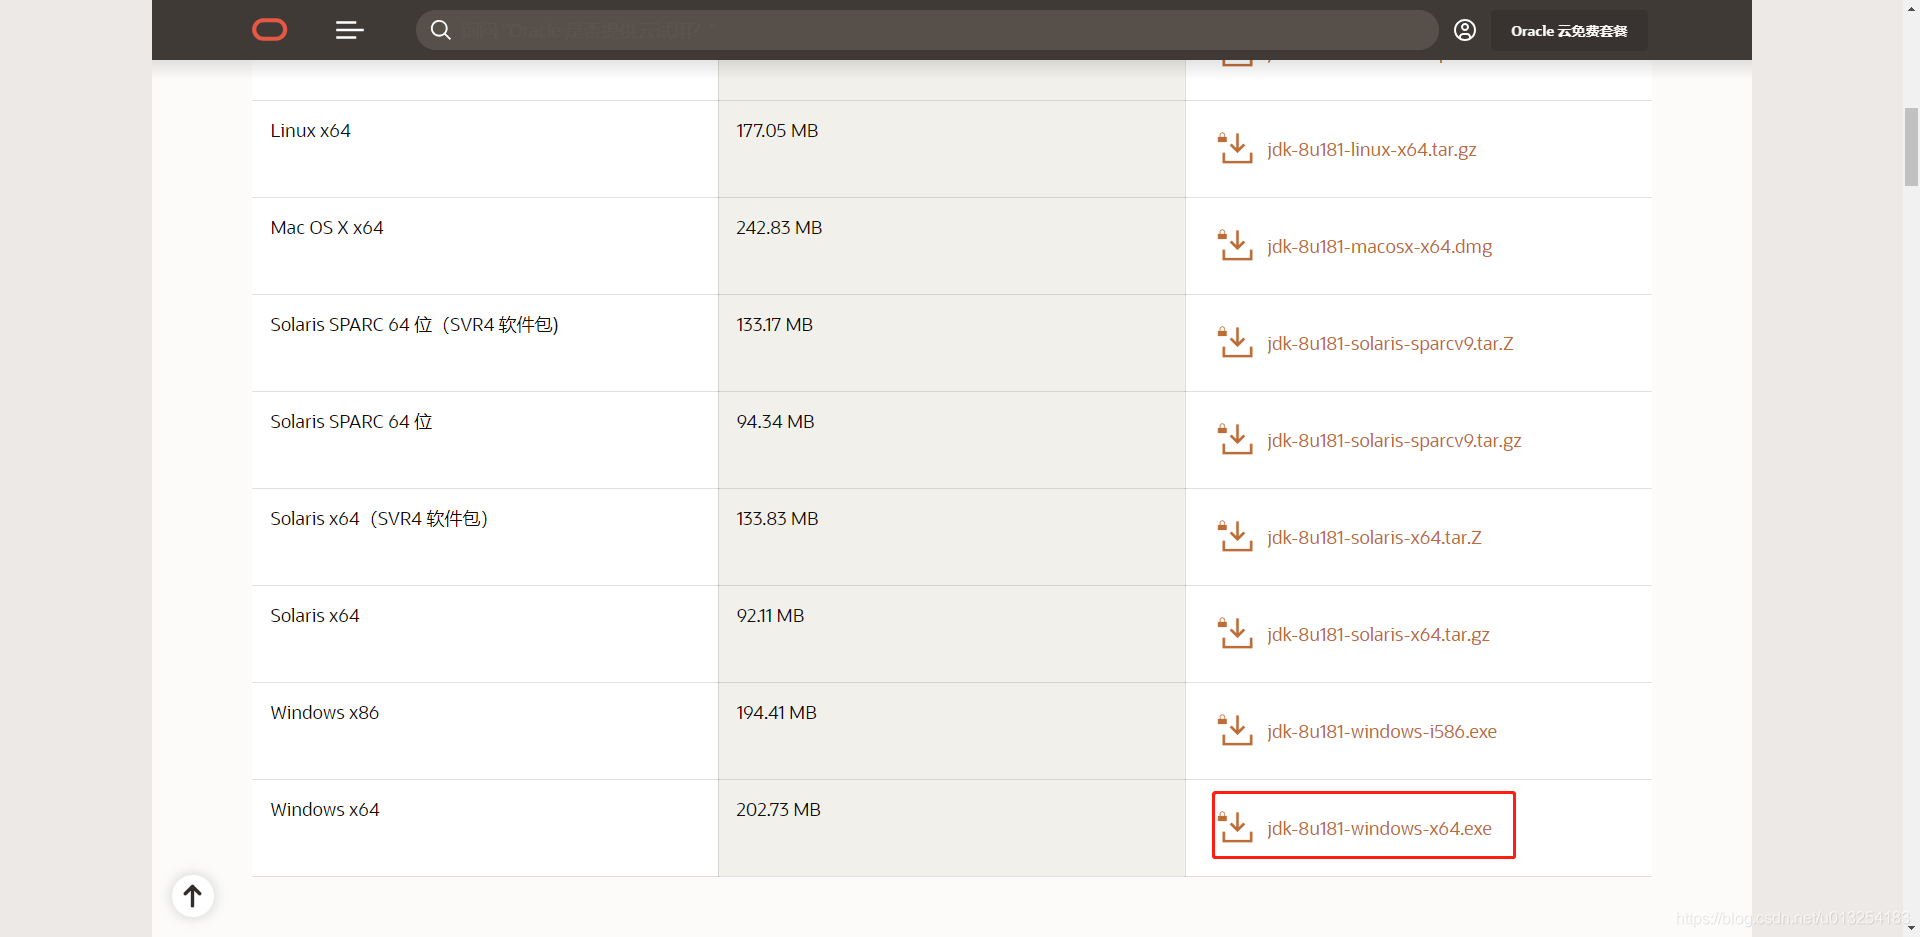This screenshot has width=1920, height=937.
Task: Open the user account icon
Action: click(x=1465, y=30)
